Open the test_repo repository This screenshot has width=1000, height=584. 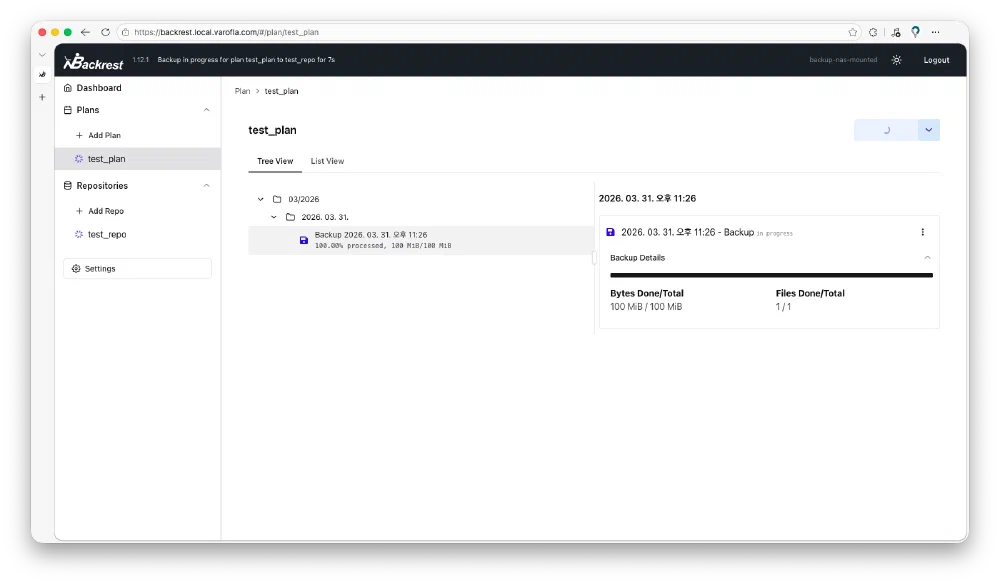(x=106, y=234)
